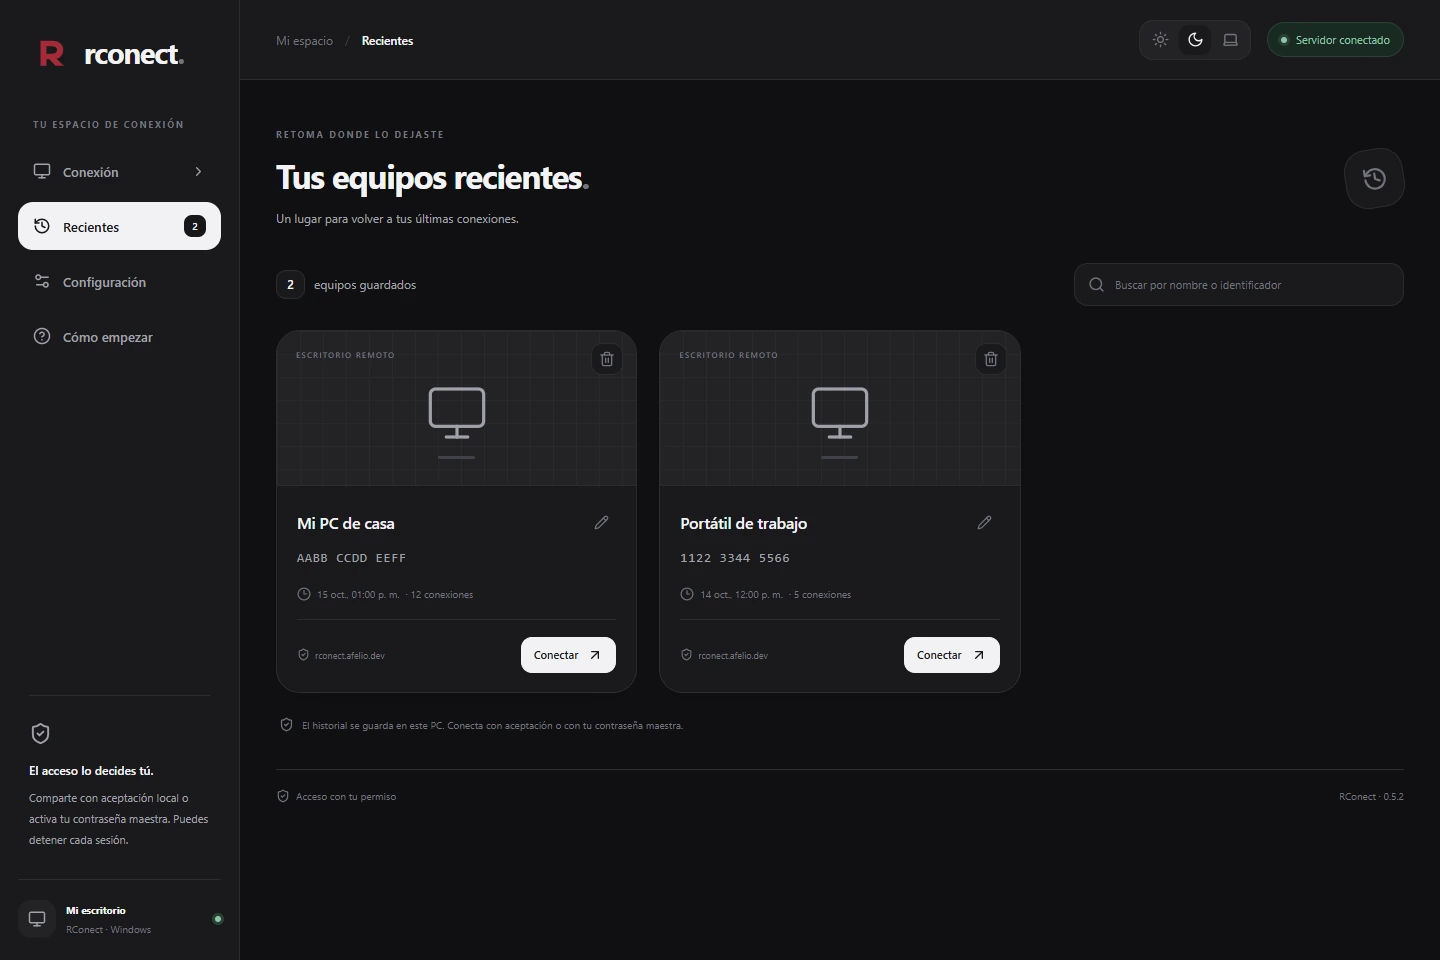Screen dimensions: 1440x960
Task: Click the monitor icon on Mi PC de casa
Action: coord(457,413)
